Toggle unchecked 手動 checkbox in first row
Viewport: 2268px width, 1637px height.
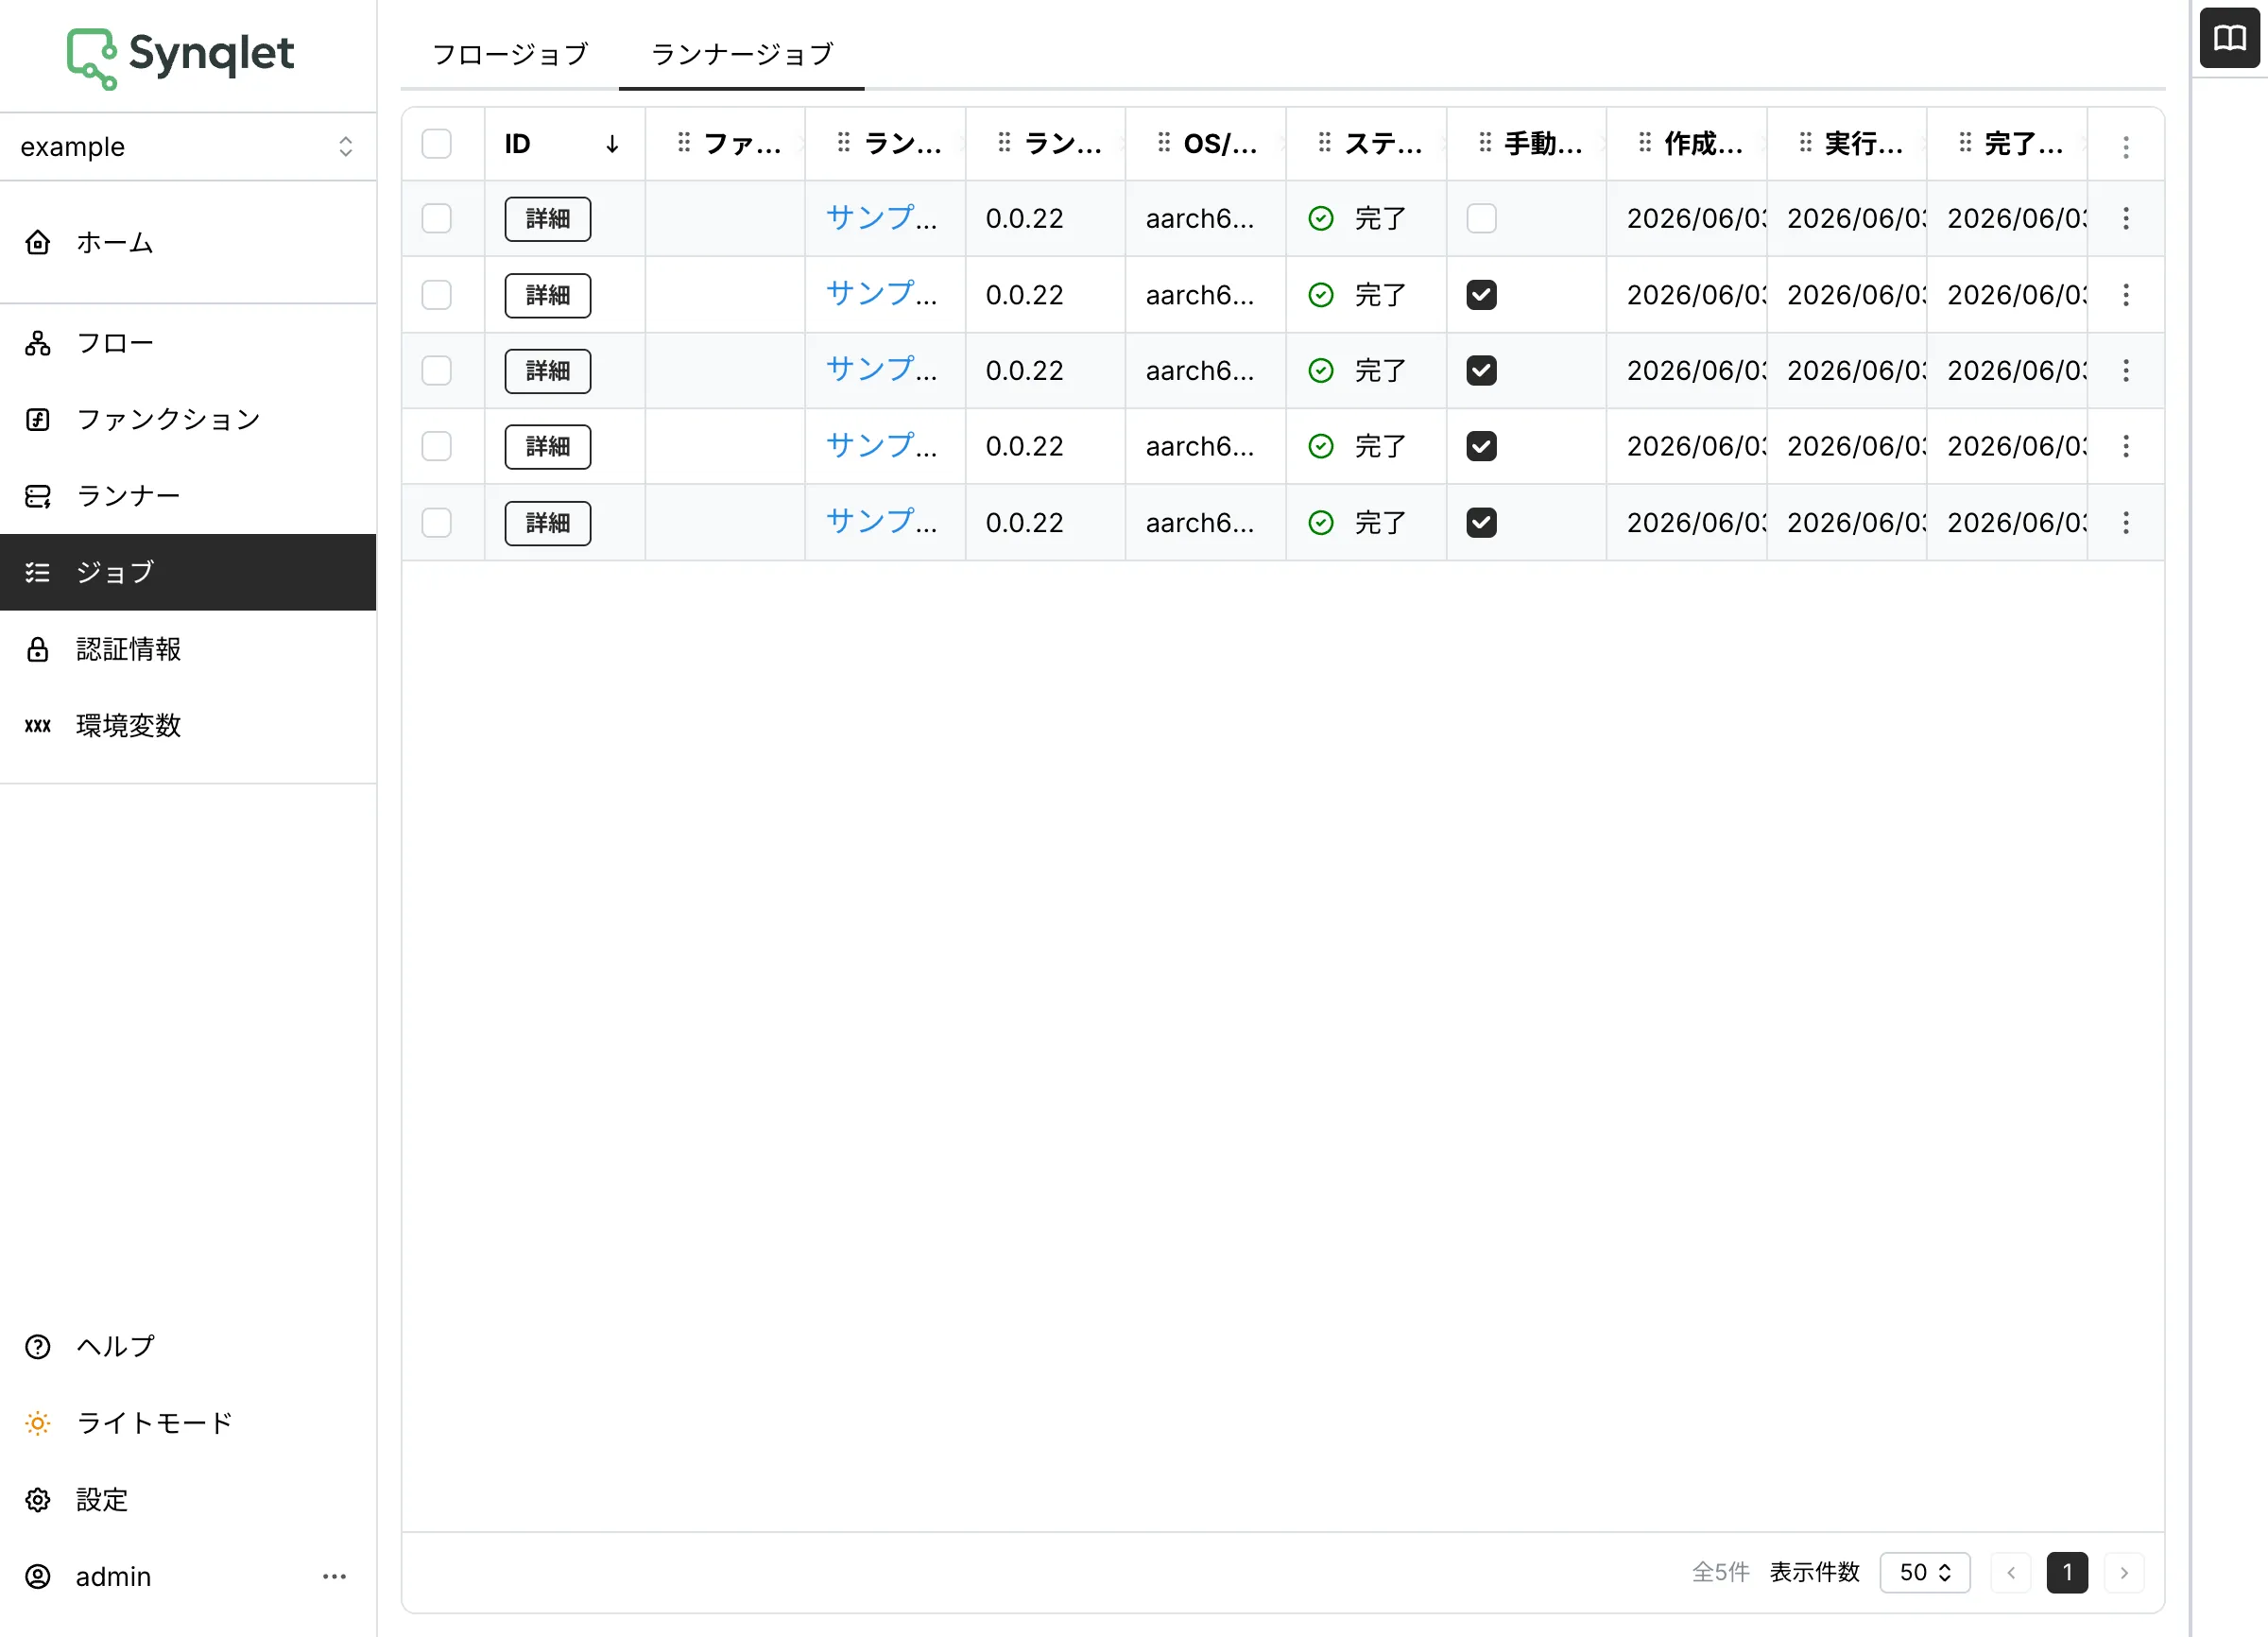coord(1481,218)
